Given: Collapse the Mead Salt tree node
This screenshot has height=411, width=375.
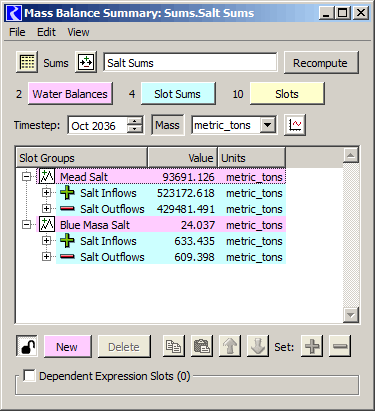Looking at the screenshot, I should [x=26, y=177].
